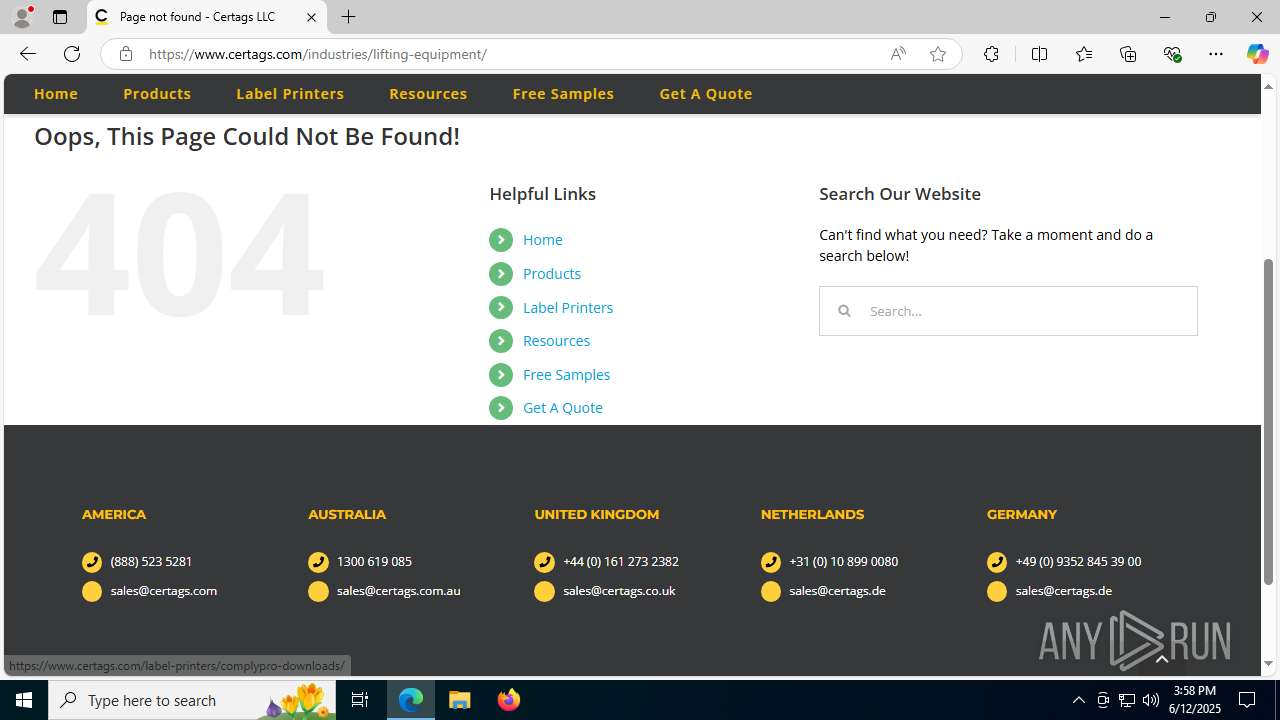Screen dimensions: 1280x720
Task: Open Browser essentials icon
Action: (x=1172, y=54)
